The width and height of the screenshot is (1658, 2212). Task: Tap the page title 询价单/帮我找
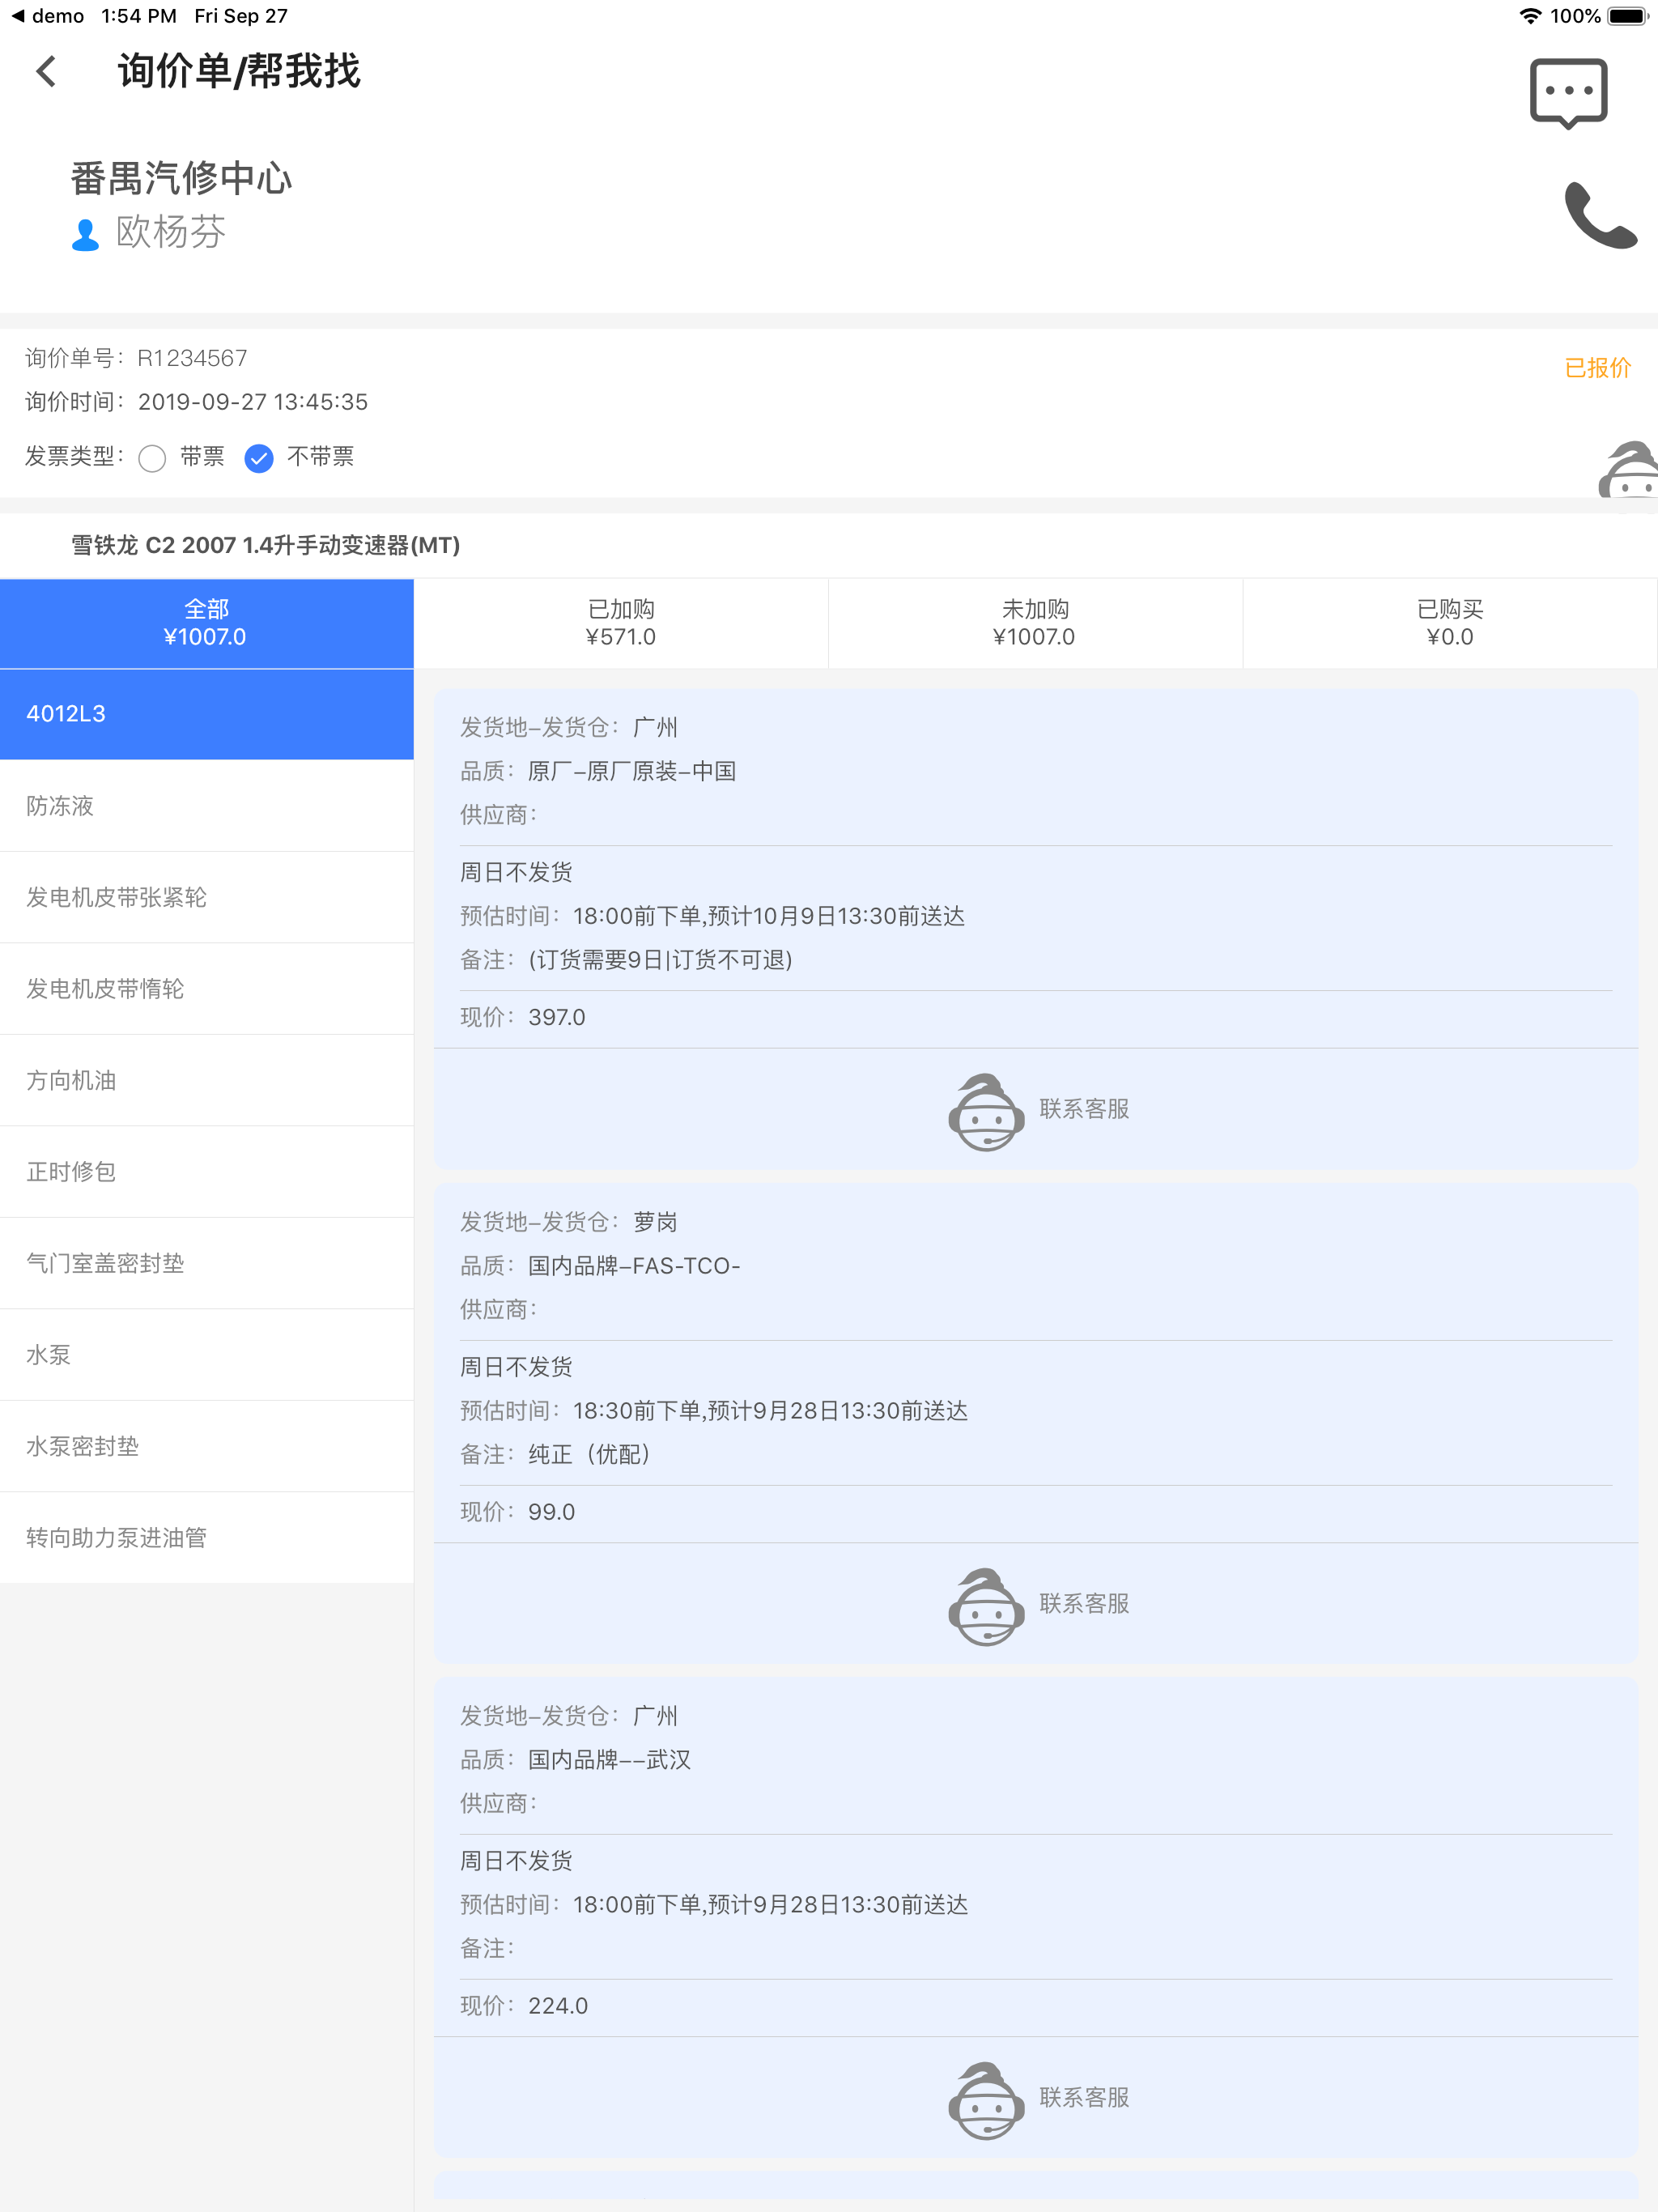tap(239, 71)
